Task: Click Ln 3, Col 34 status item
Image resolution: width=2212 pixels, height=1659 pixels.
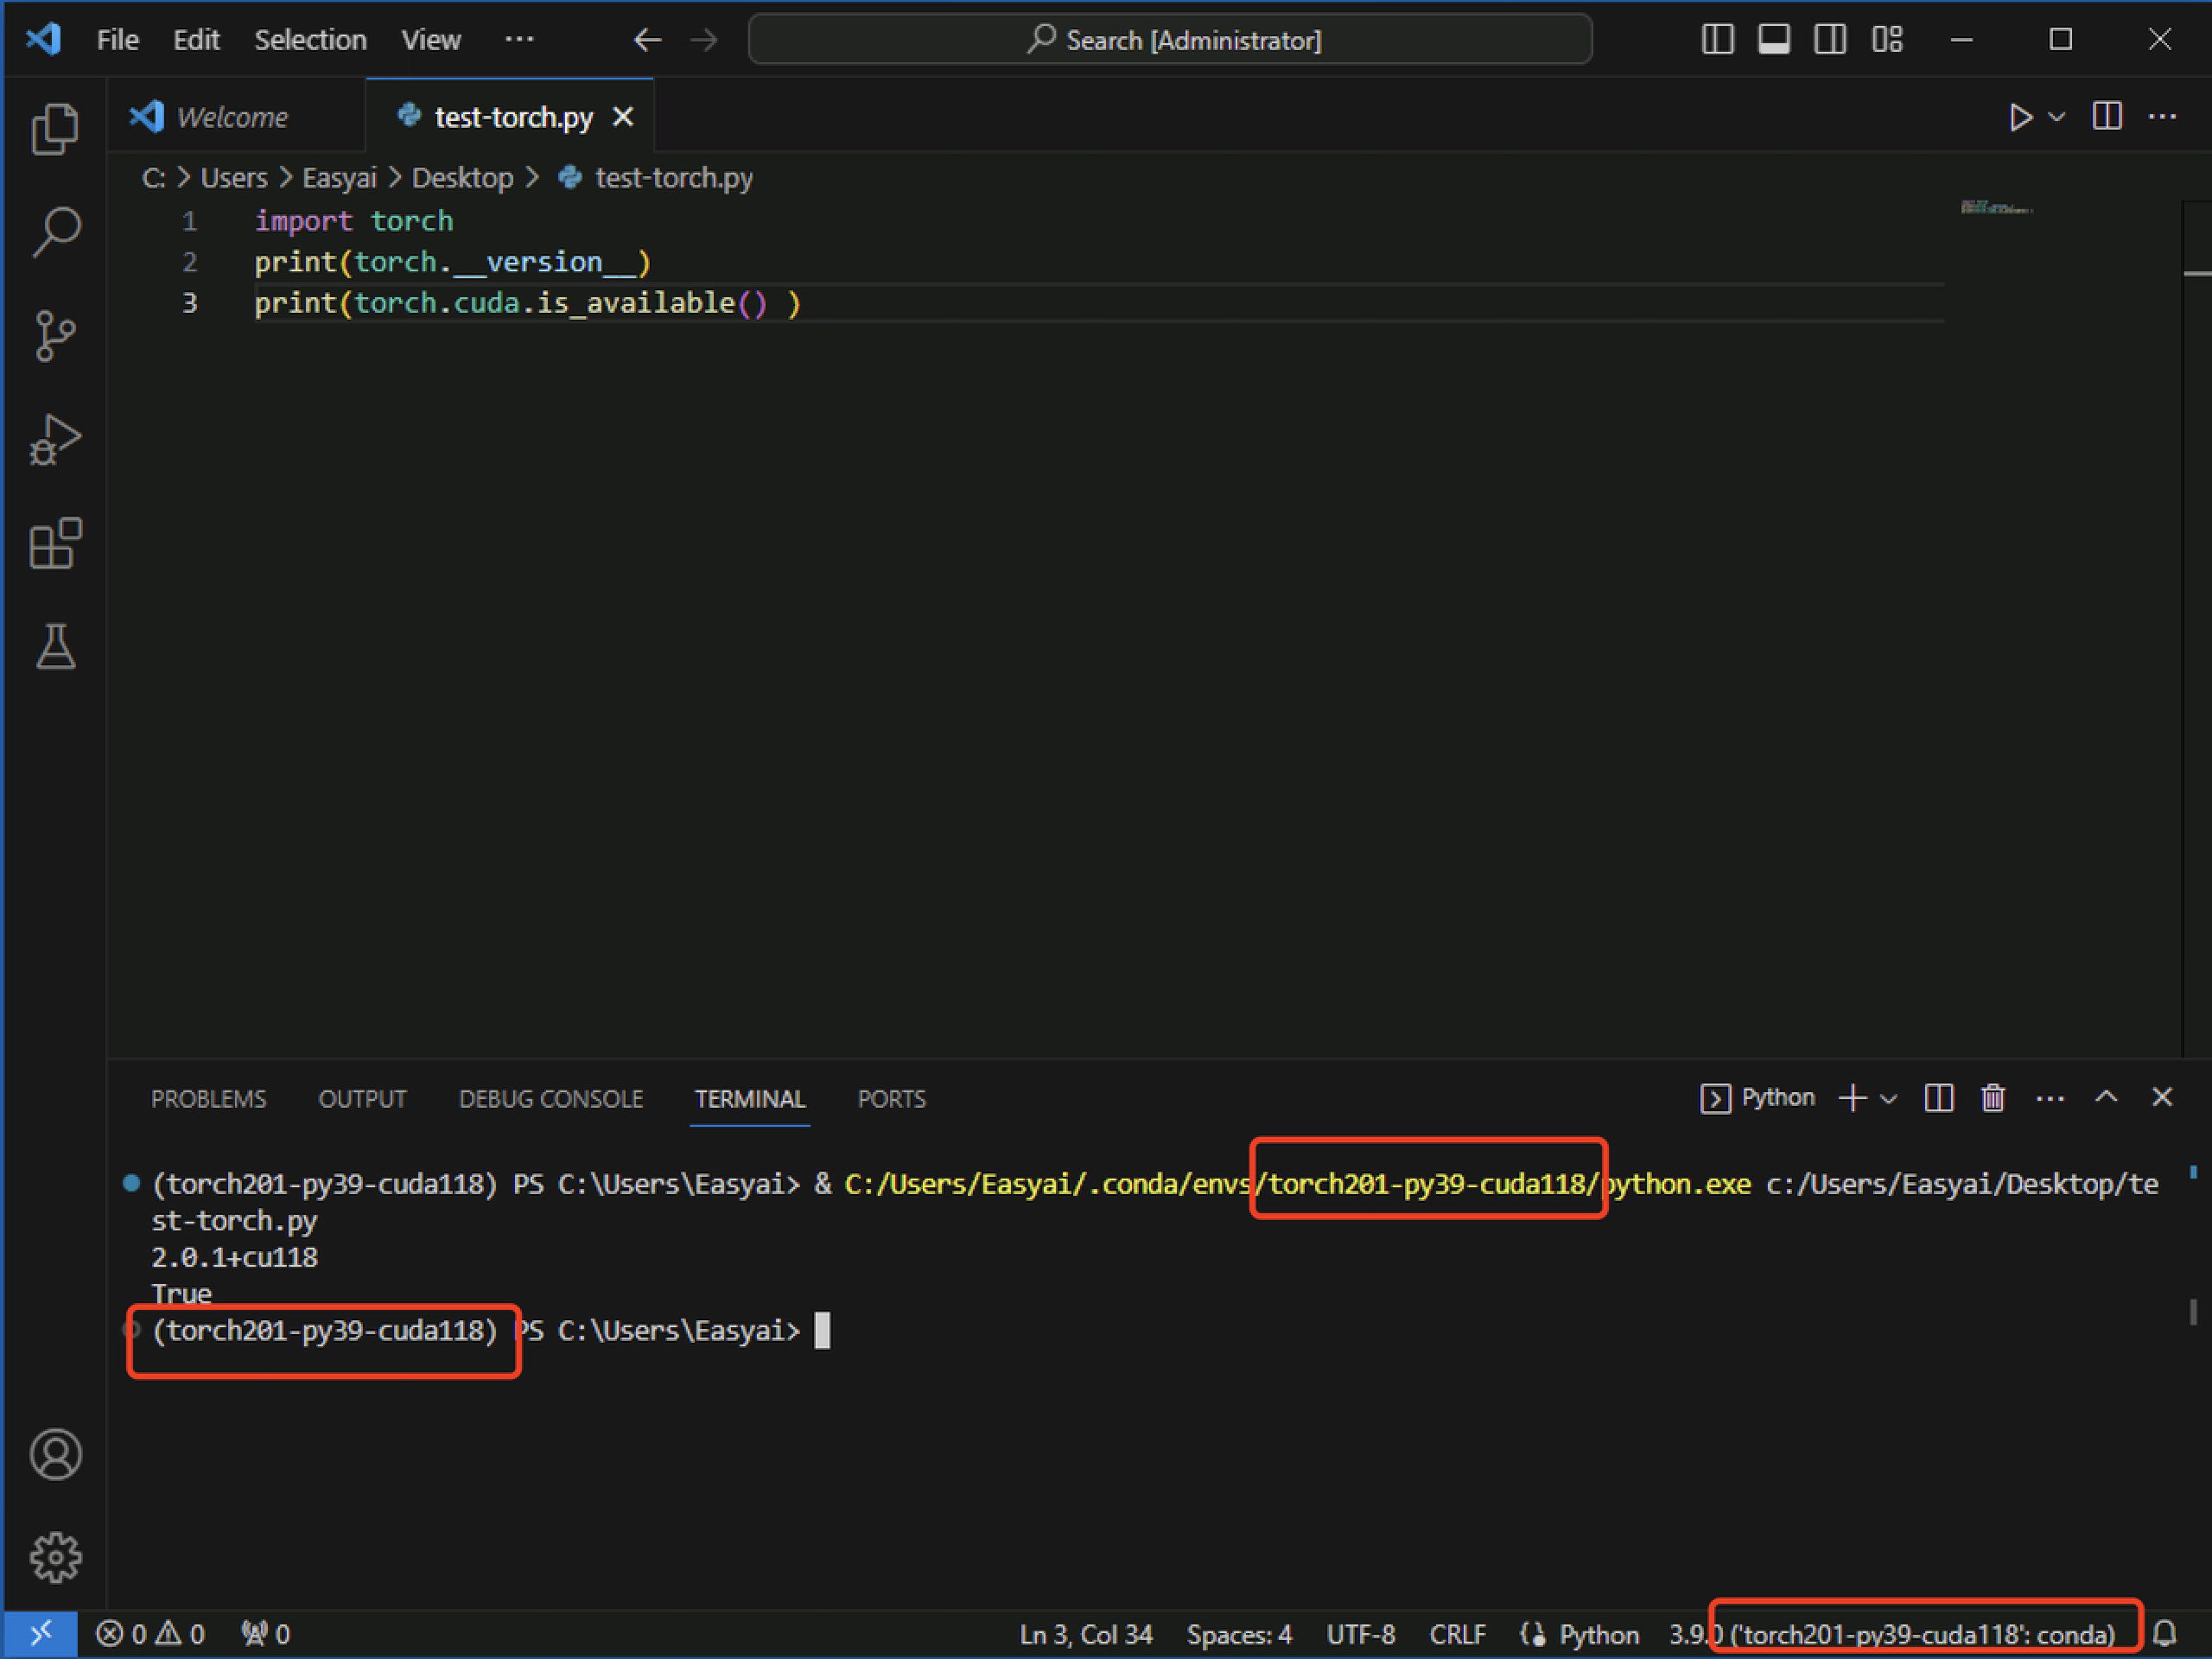Action: click(x=1086, y=1634)
